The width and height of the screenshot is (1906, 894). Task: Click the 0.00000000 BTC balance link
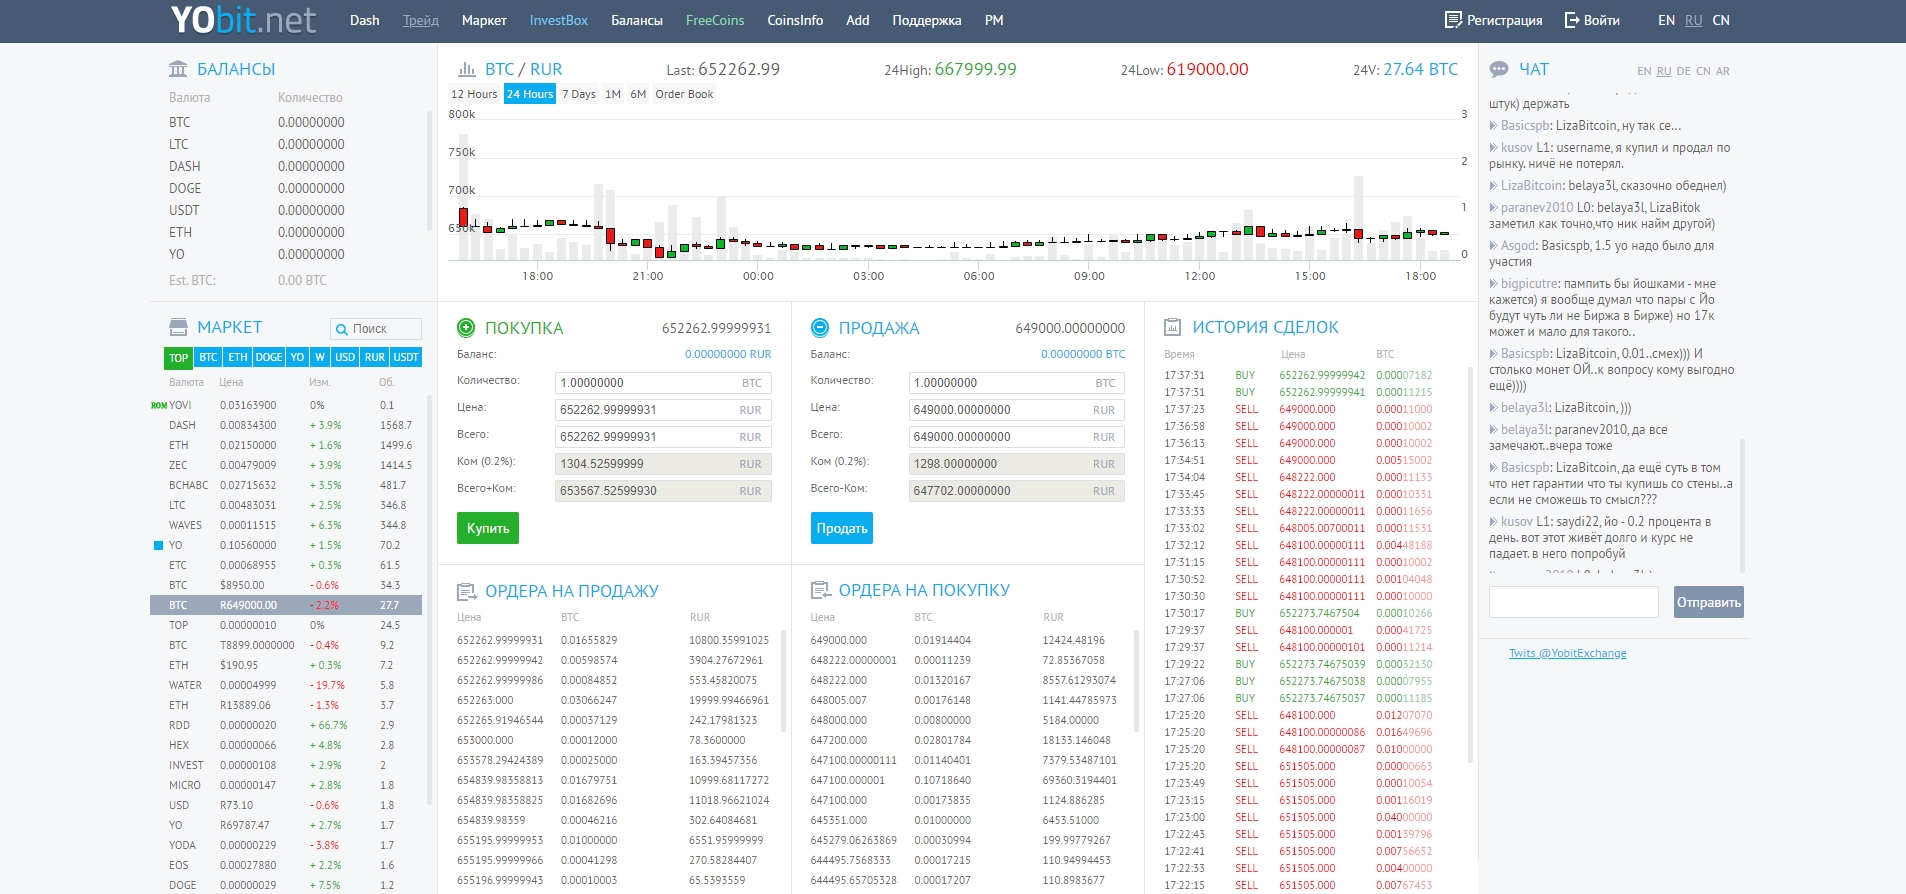pos(1083,354)
